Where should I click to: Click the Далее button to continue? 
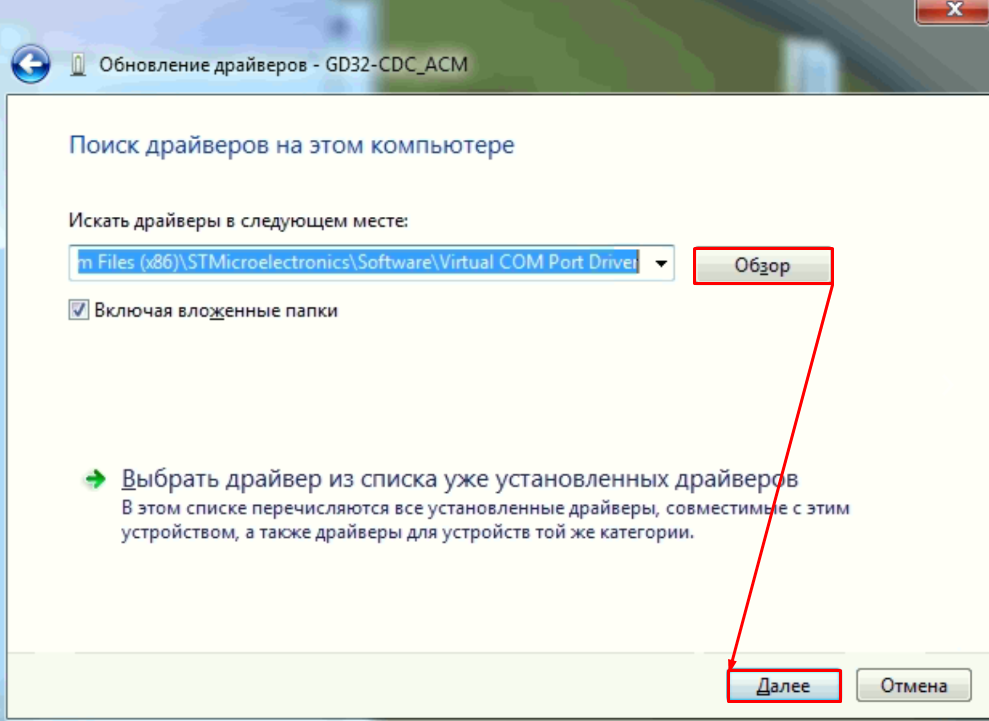tap(784, 686)
